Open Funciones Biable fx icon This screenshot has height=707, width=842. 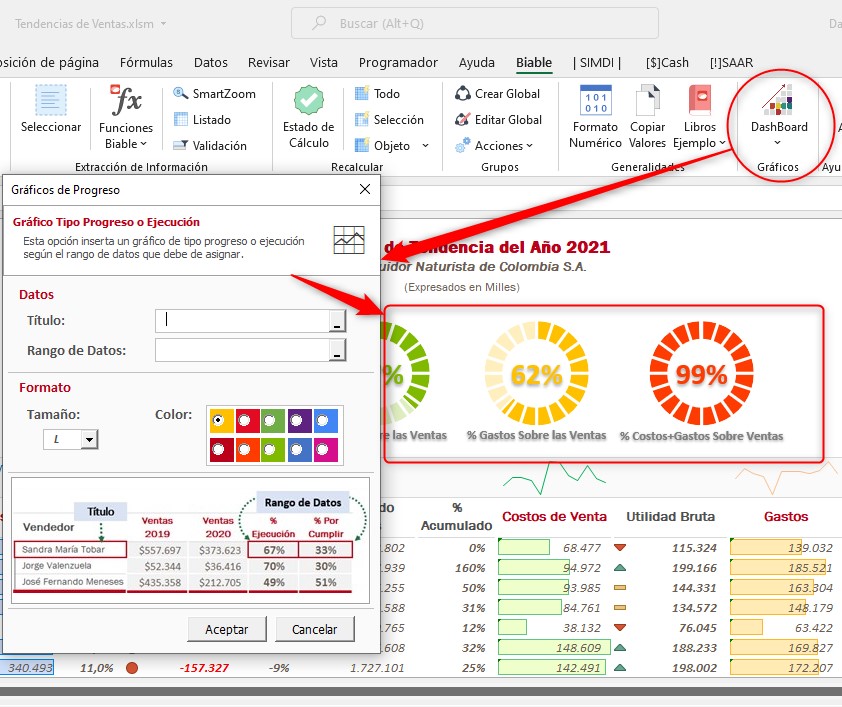126,100
